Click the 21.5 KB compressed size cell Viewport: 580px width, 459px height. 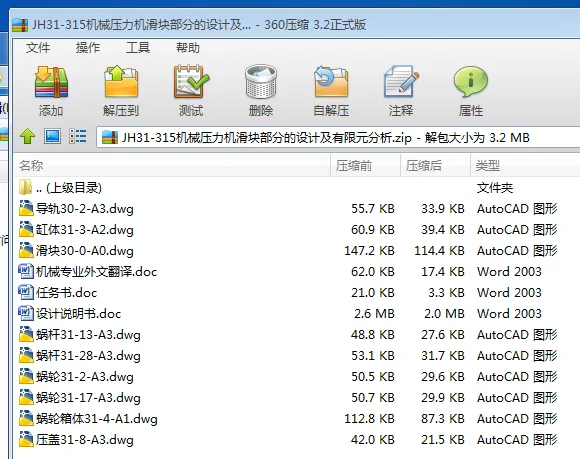[443, 440]
